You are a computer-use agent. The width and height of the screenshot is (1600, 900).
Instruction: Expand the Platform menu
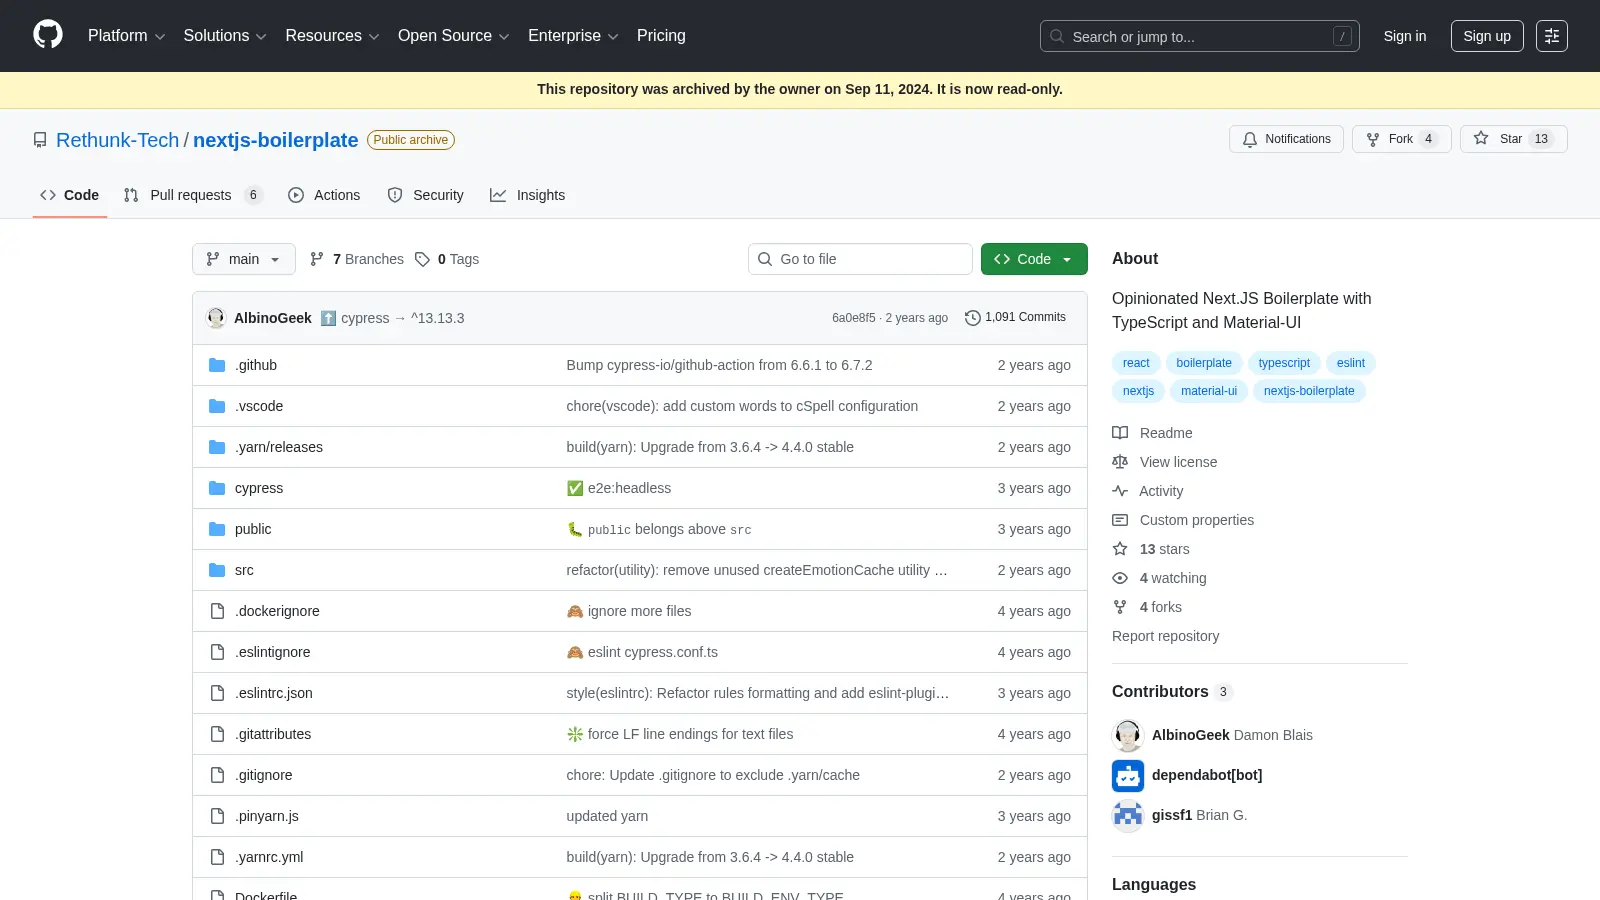126,36
